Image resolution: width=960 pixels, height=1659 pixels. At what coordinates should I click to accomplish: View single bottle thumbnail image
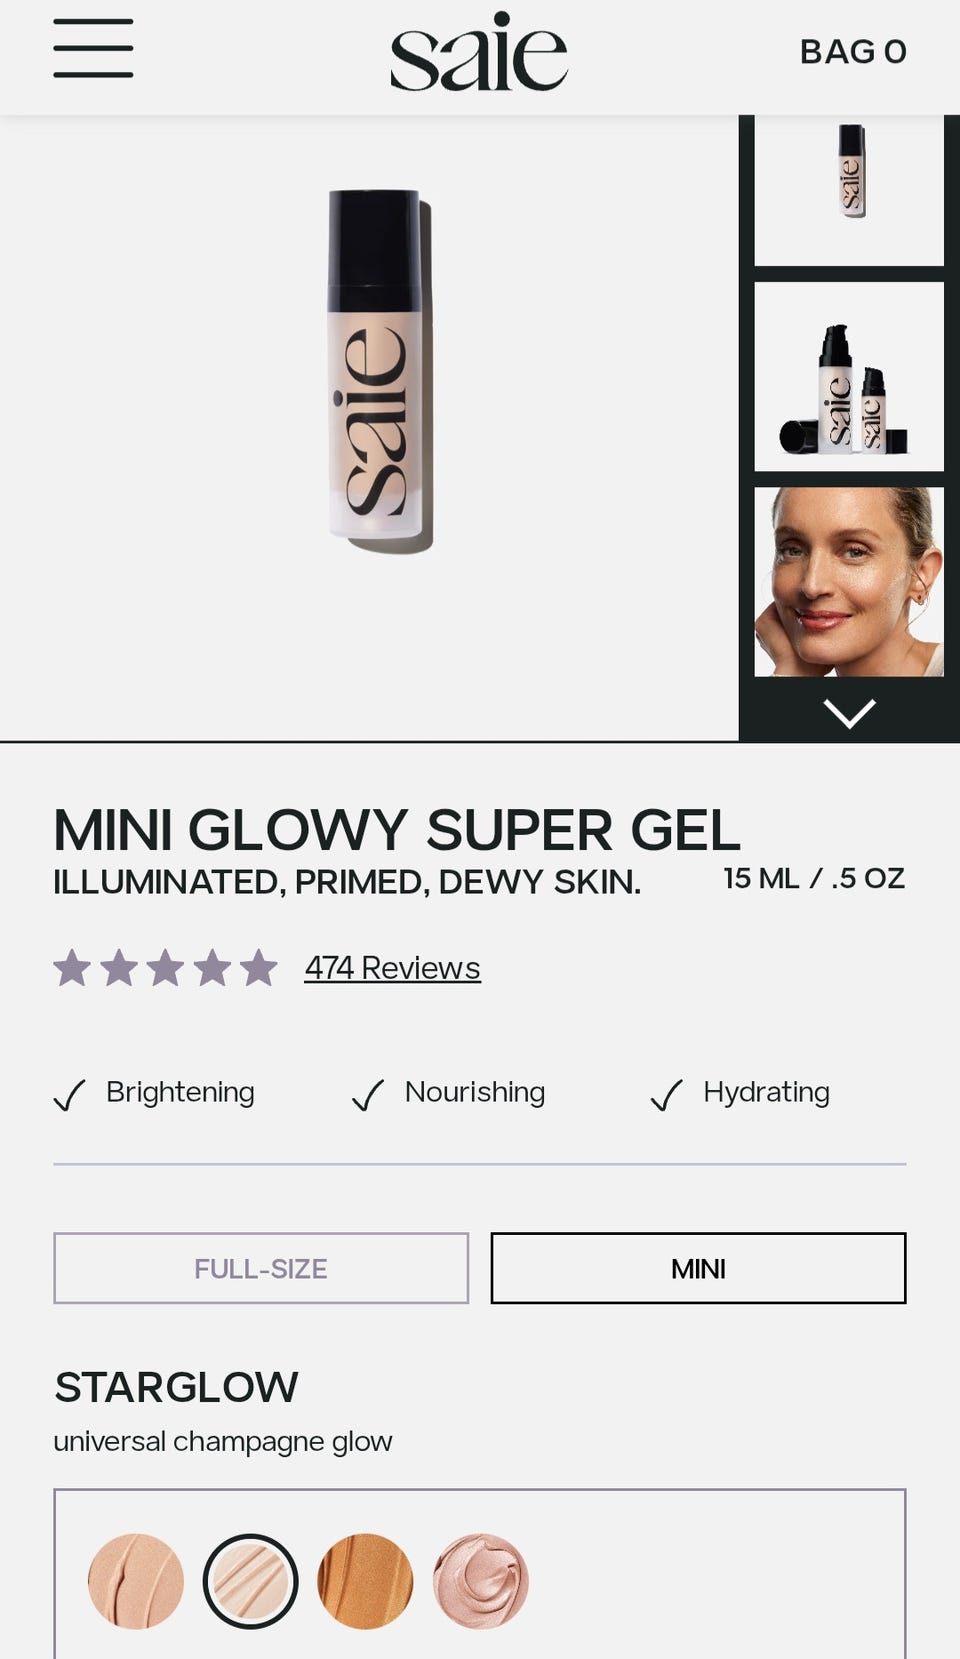click(849, 190)
